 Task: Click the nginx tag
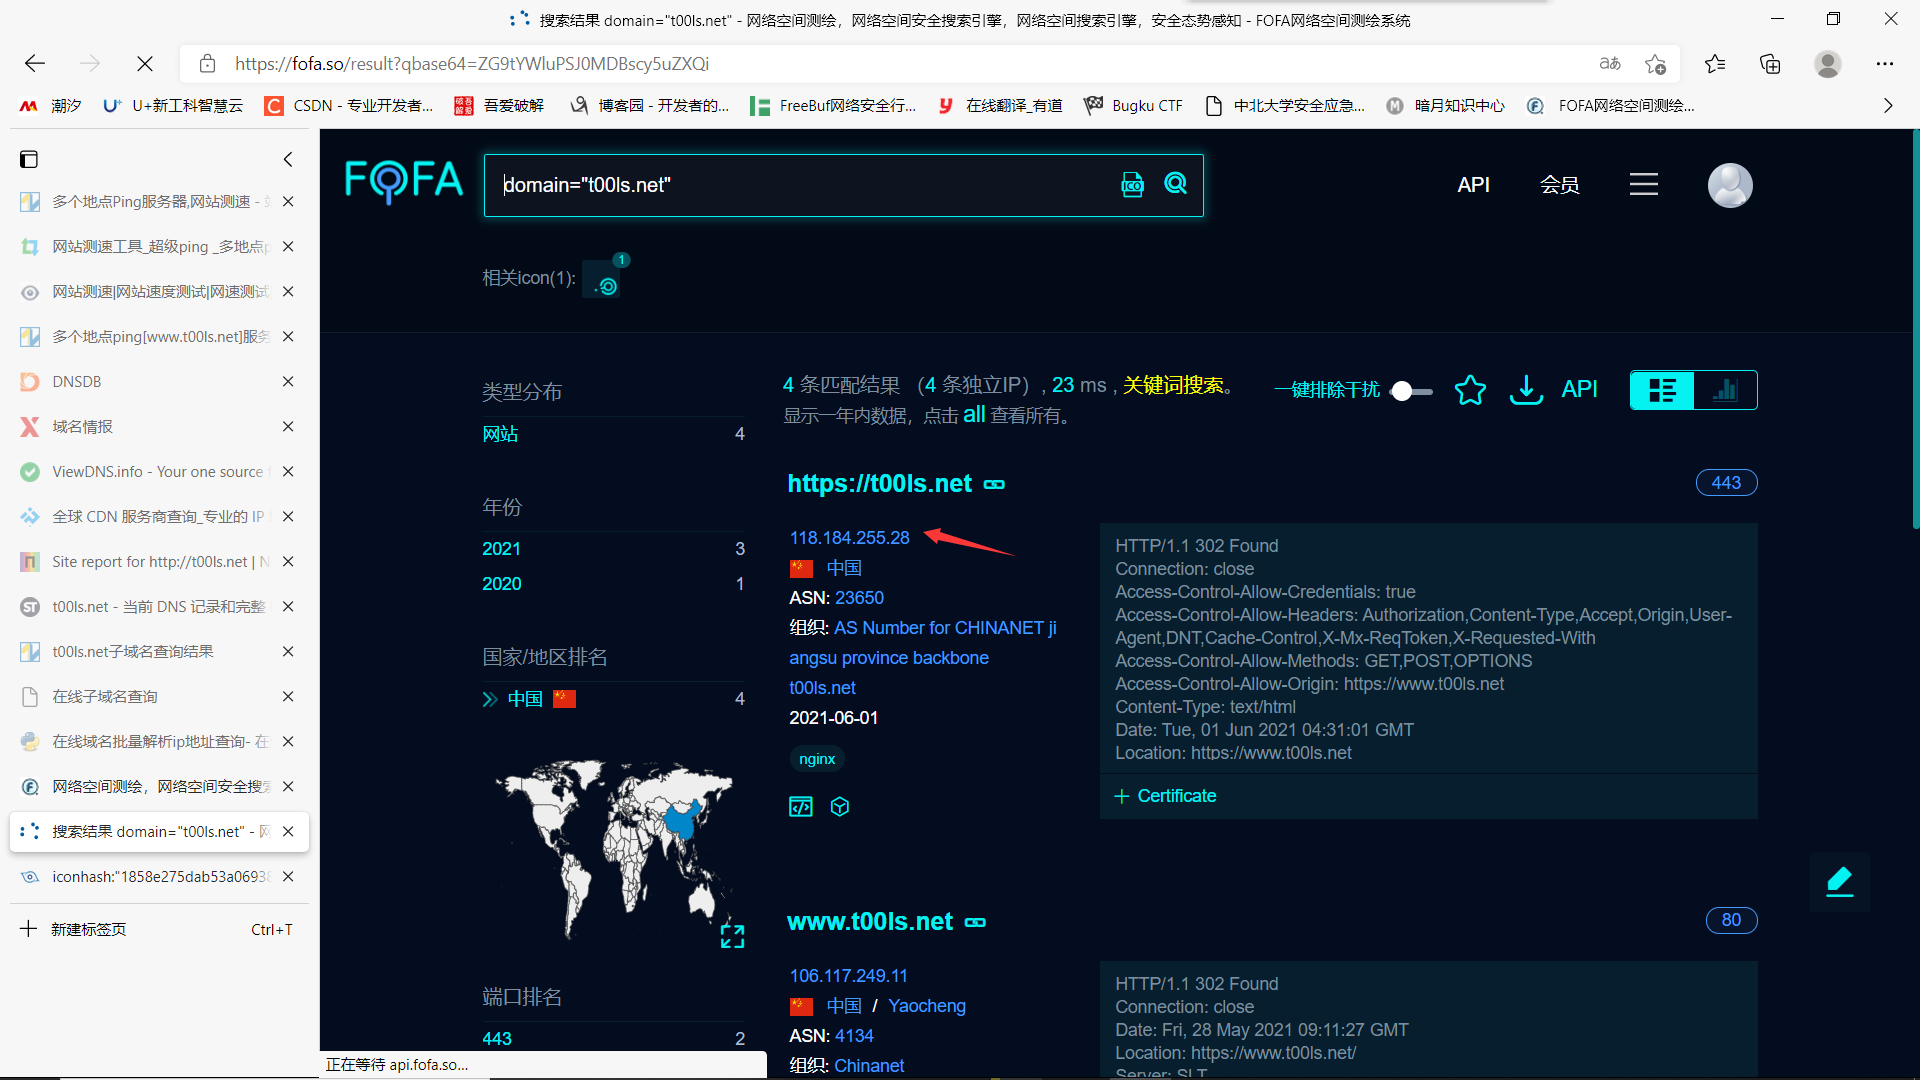817,759
